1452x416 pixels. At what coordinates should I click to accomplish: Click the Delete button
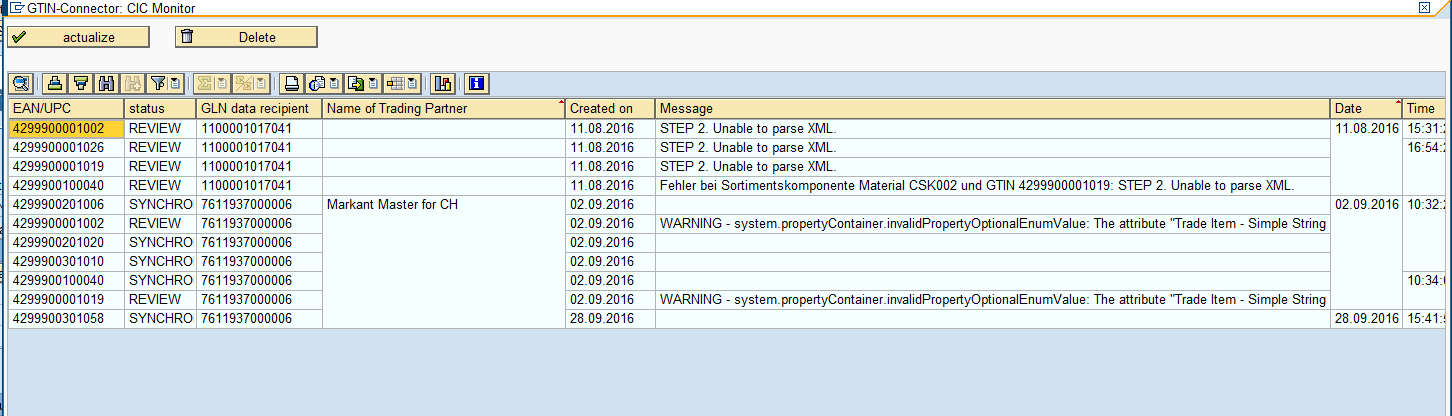(x=246, y=37)
